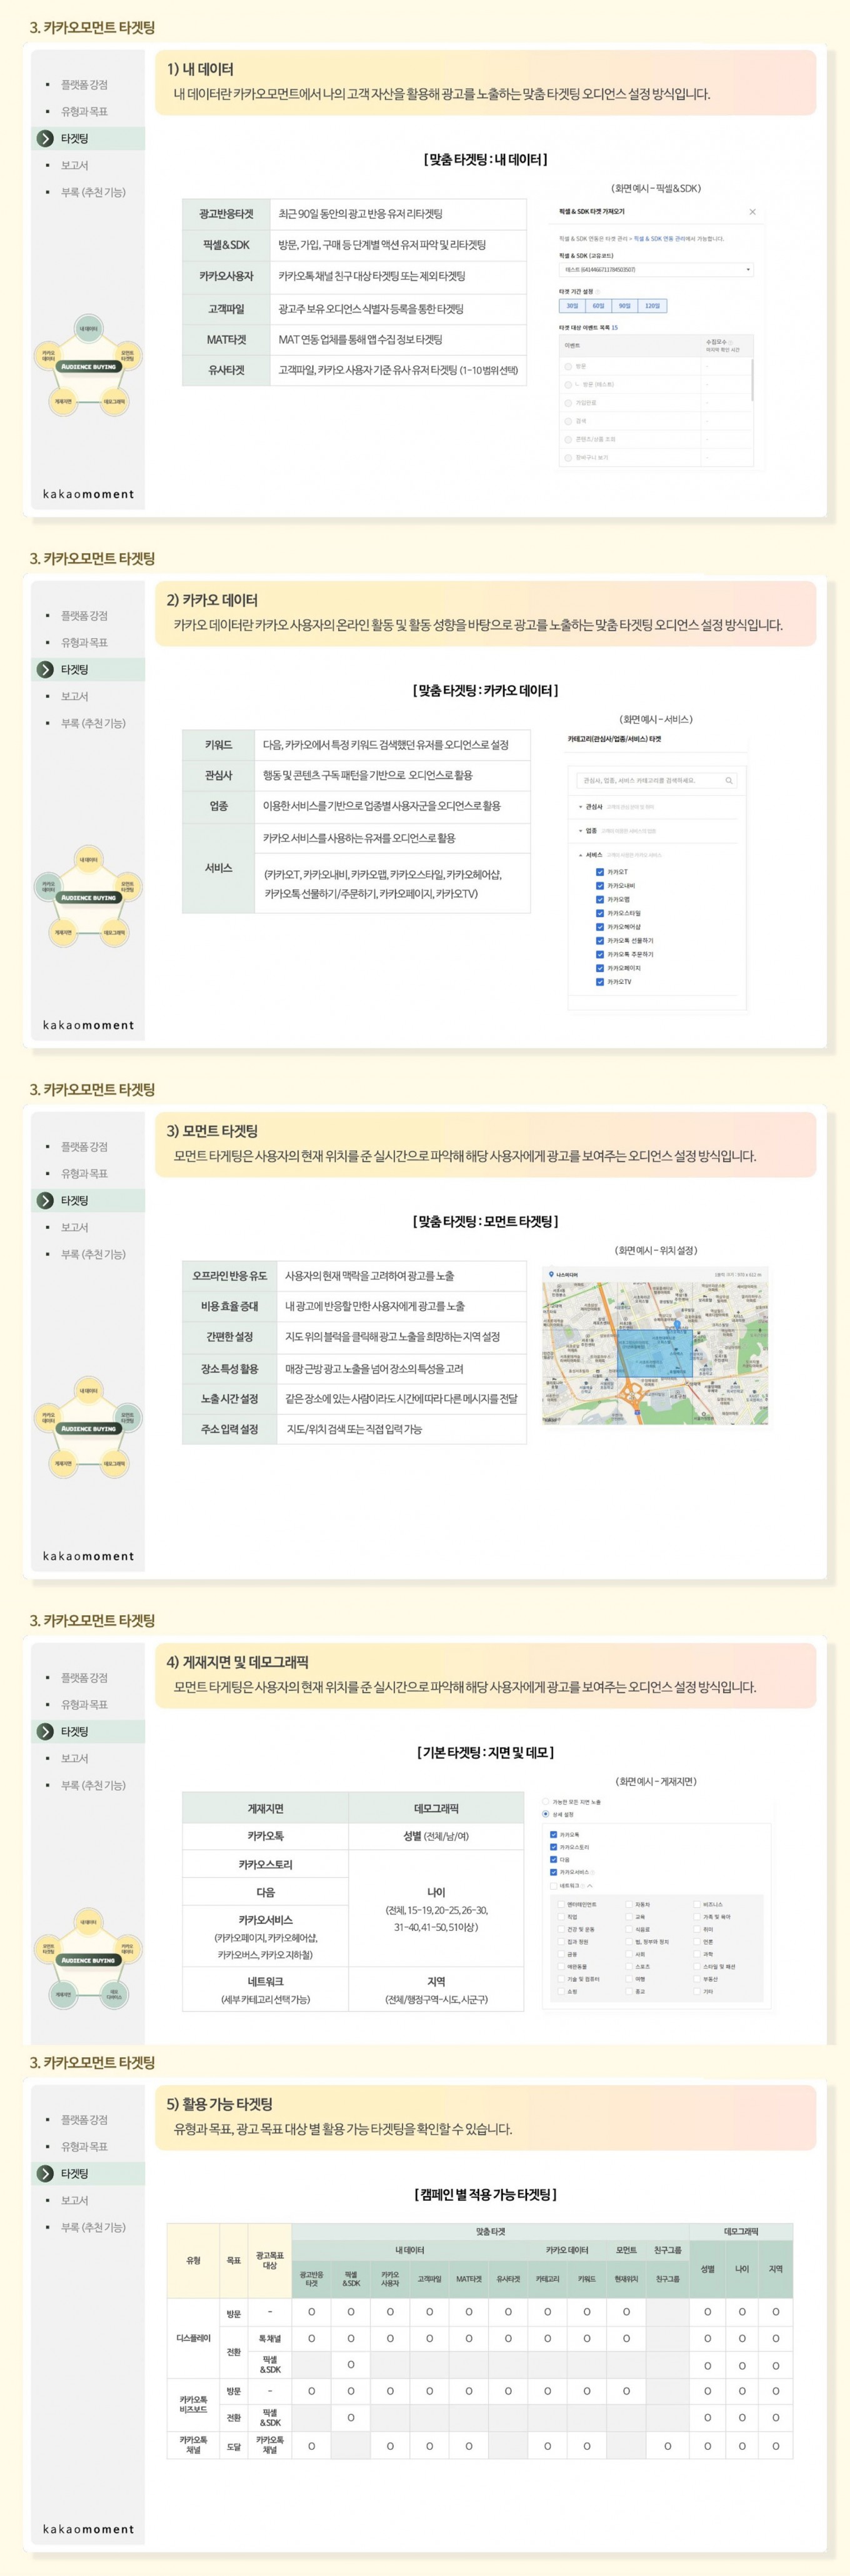Click help icon beside 수집모수 column header
The image size is (850, 2576).
(x=730, y=342)
